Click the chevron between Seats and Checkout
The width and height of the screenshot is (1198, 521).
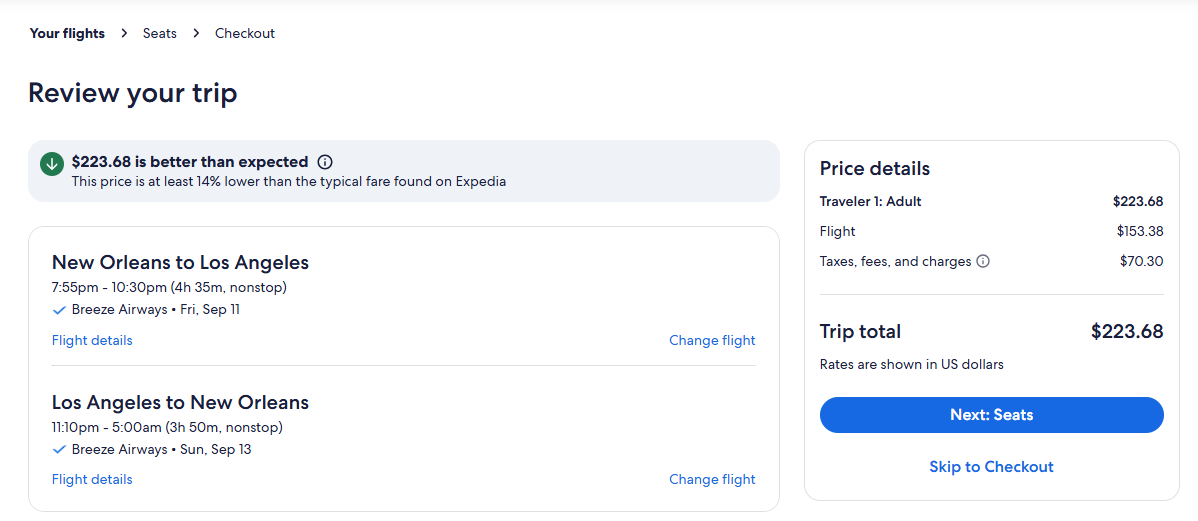tap(196, 34)
